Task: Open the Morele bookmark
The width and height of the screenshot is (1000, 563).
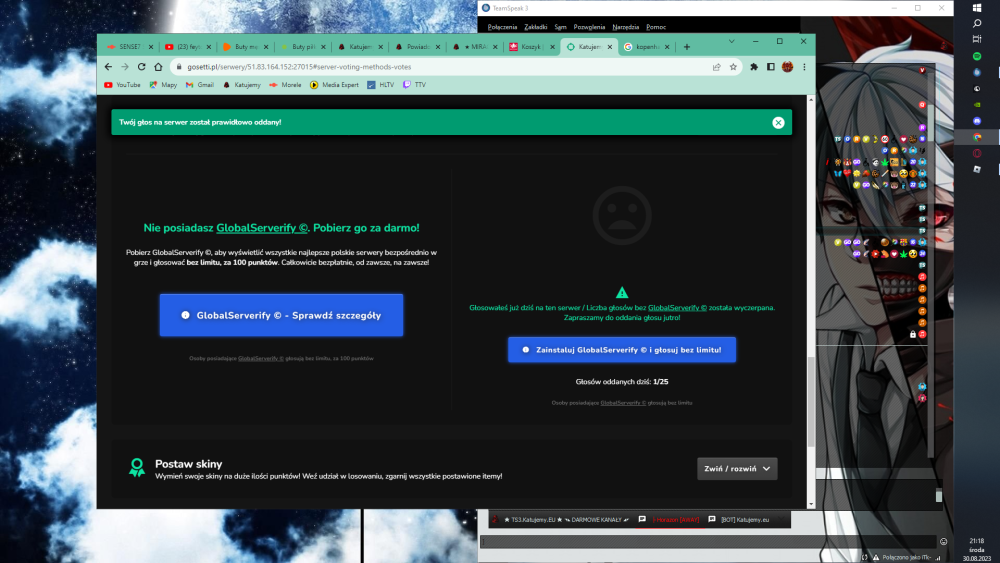Action: point(285,85)
